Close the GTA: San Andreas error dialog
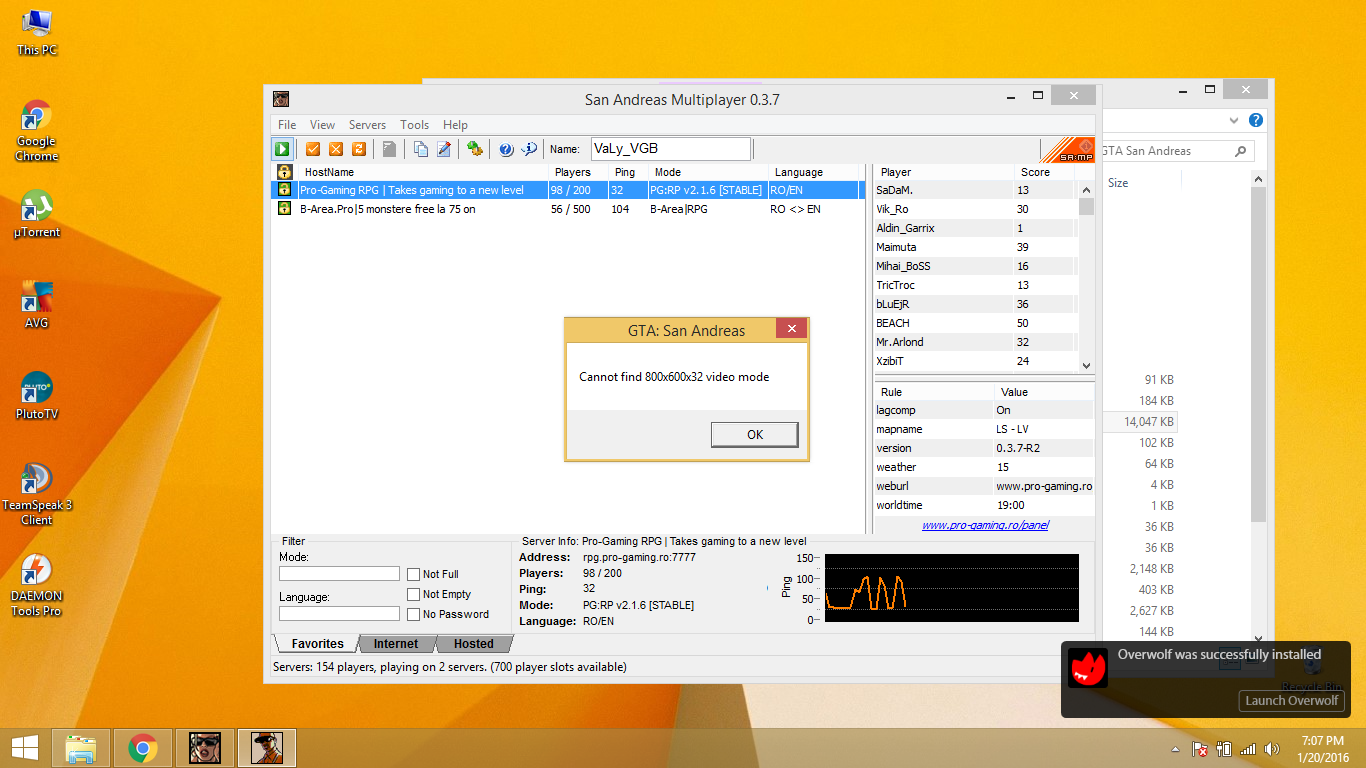 (792, 329)
